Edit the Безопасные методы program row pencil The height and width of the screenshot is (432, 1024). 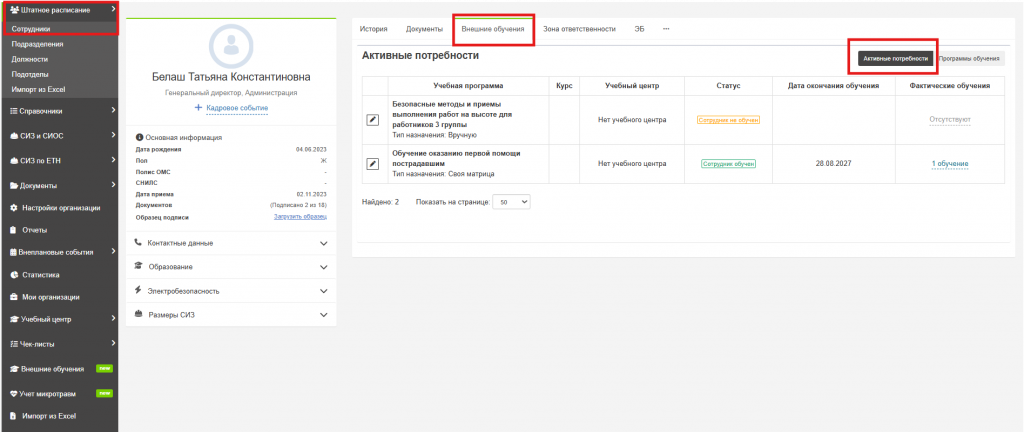(372, 120)
